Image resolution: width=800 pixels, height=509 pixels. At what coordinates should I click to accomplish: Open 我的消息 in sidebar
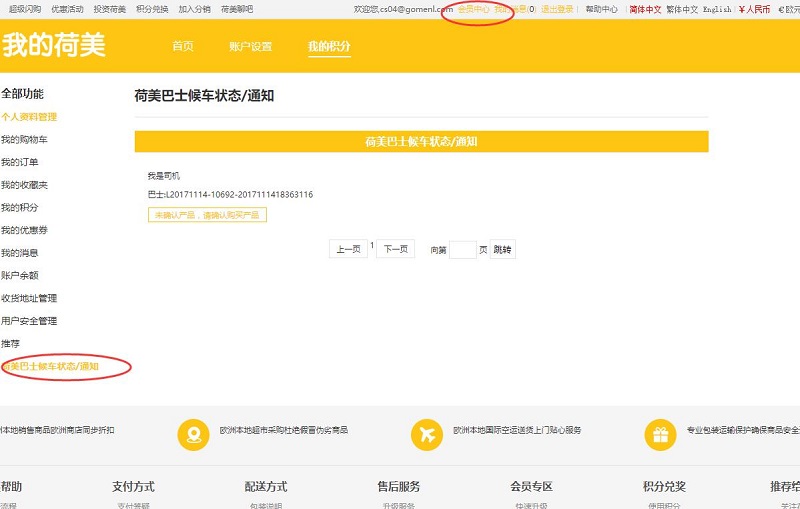pos(19,253)
